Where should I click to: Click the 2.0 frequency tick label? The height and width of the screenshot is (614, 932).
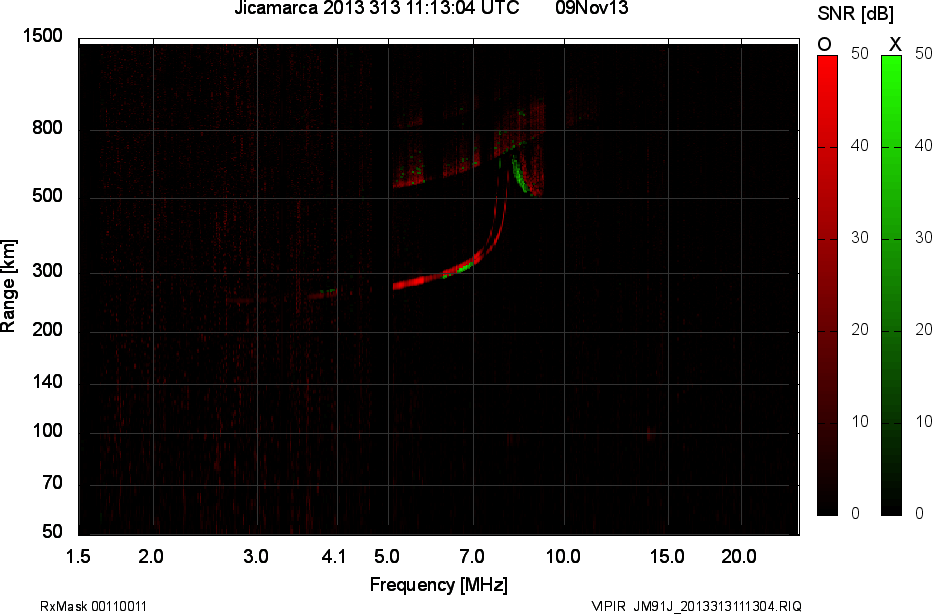[x=151, y=557]
